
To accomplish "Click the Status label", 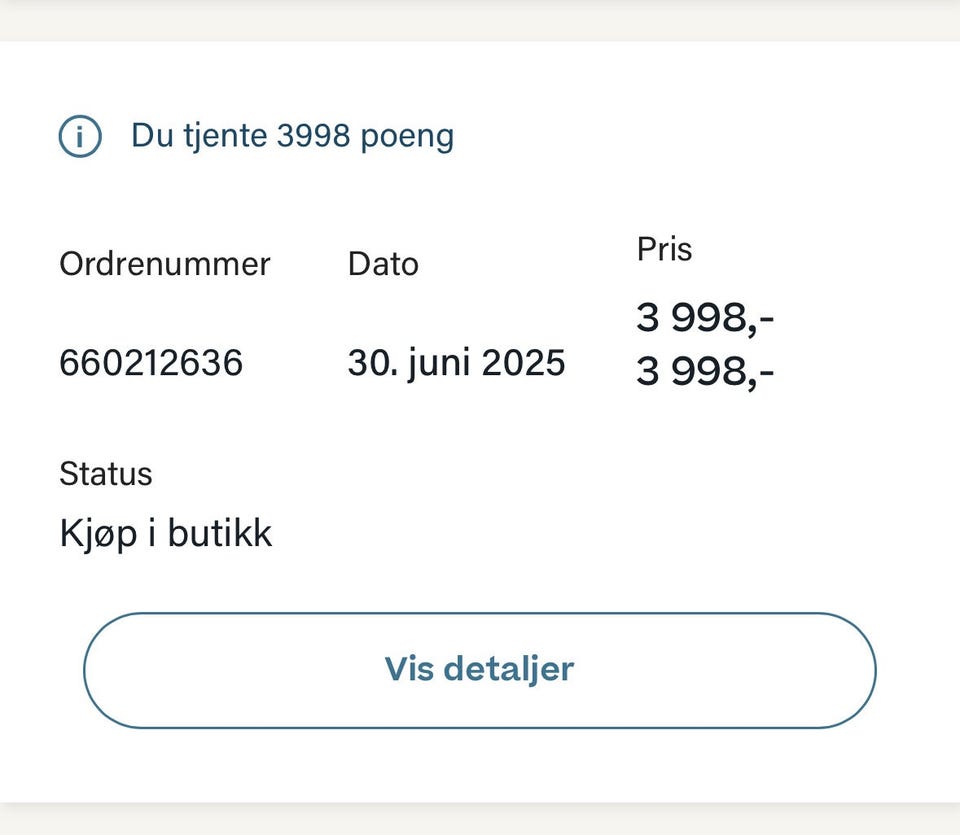I will pyautogui.click(x=106, y=473).
